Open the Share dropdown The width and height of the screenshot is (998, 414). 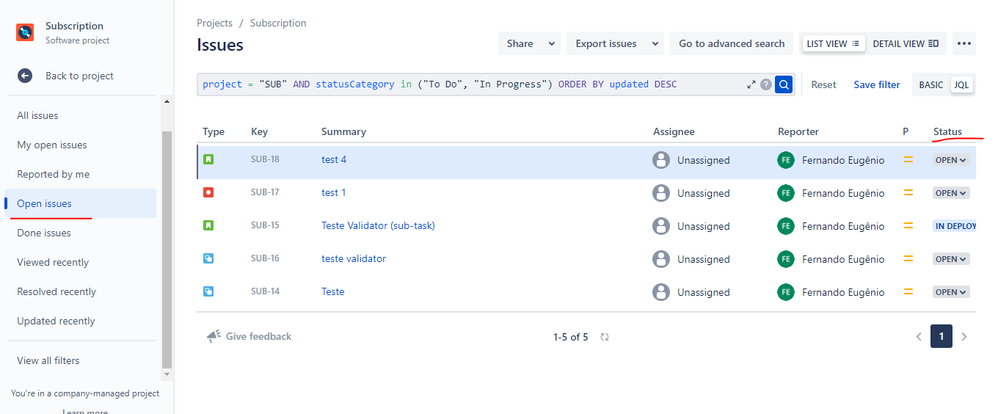[x=530, y=44]
